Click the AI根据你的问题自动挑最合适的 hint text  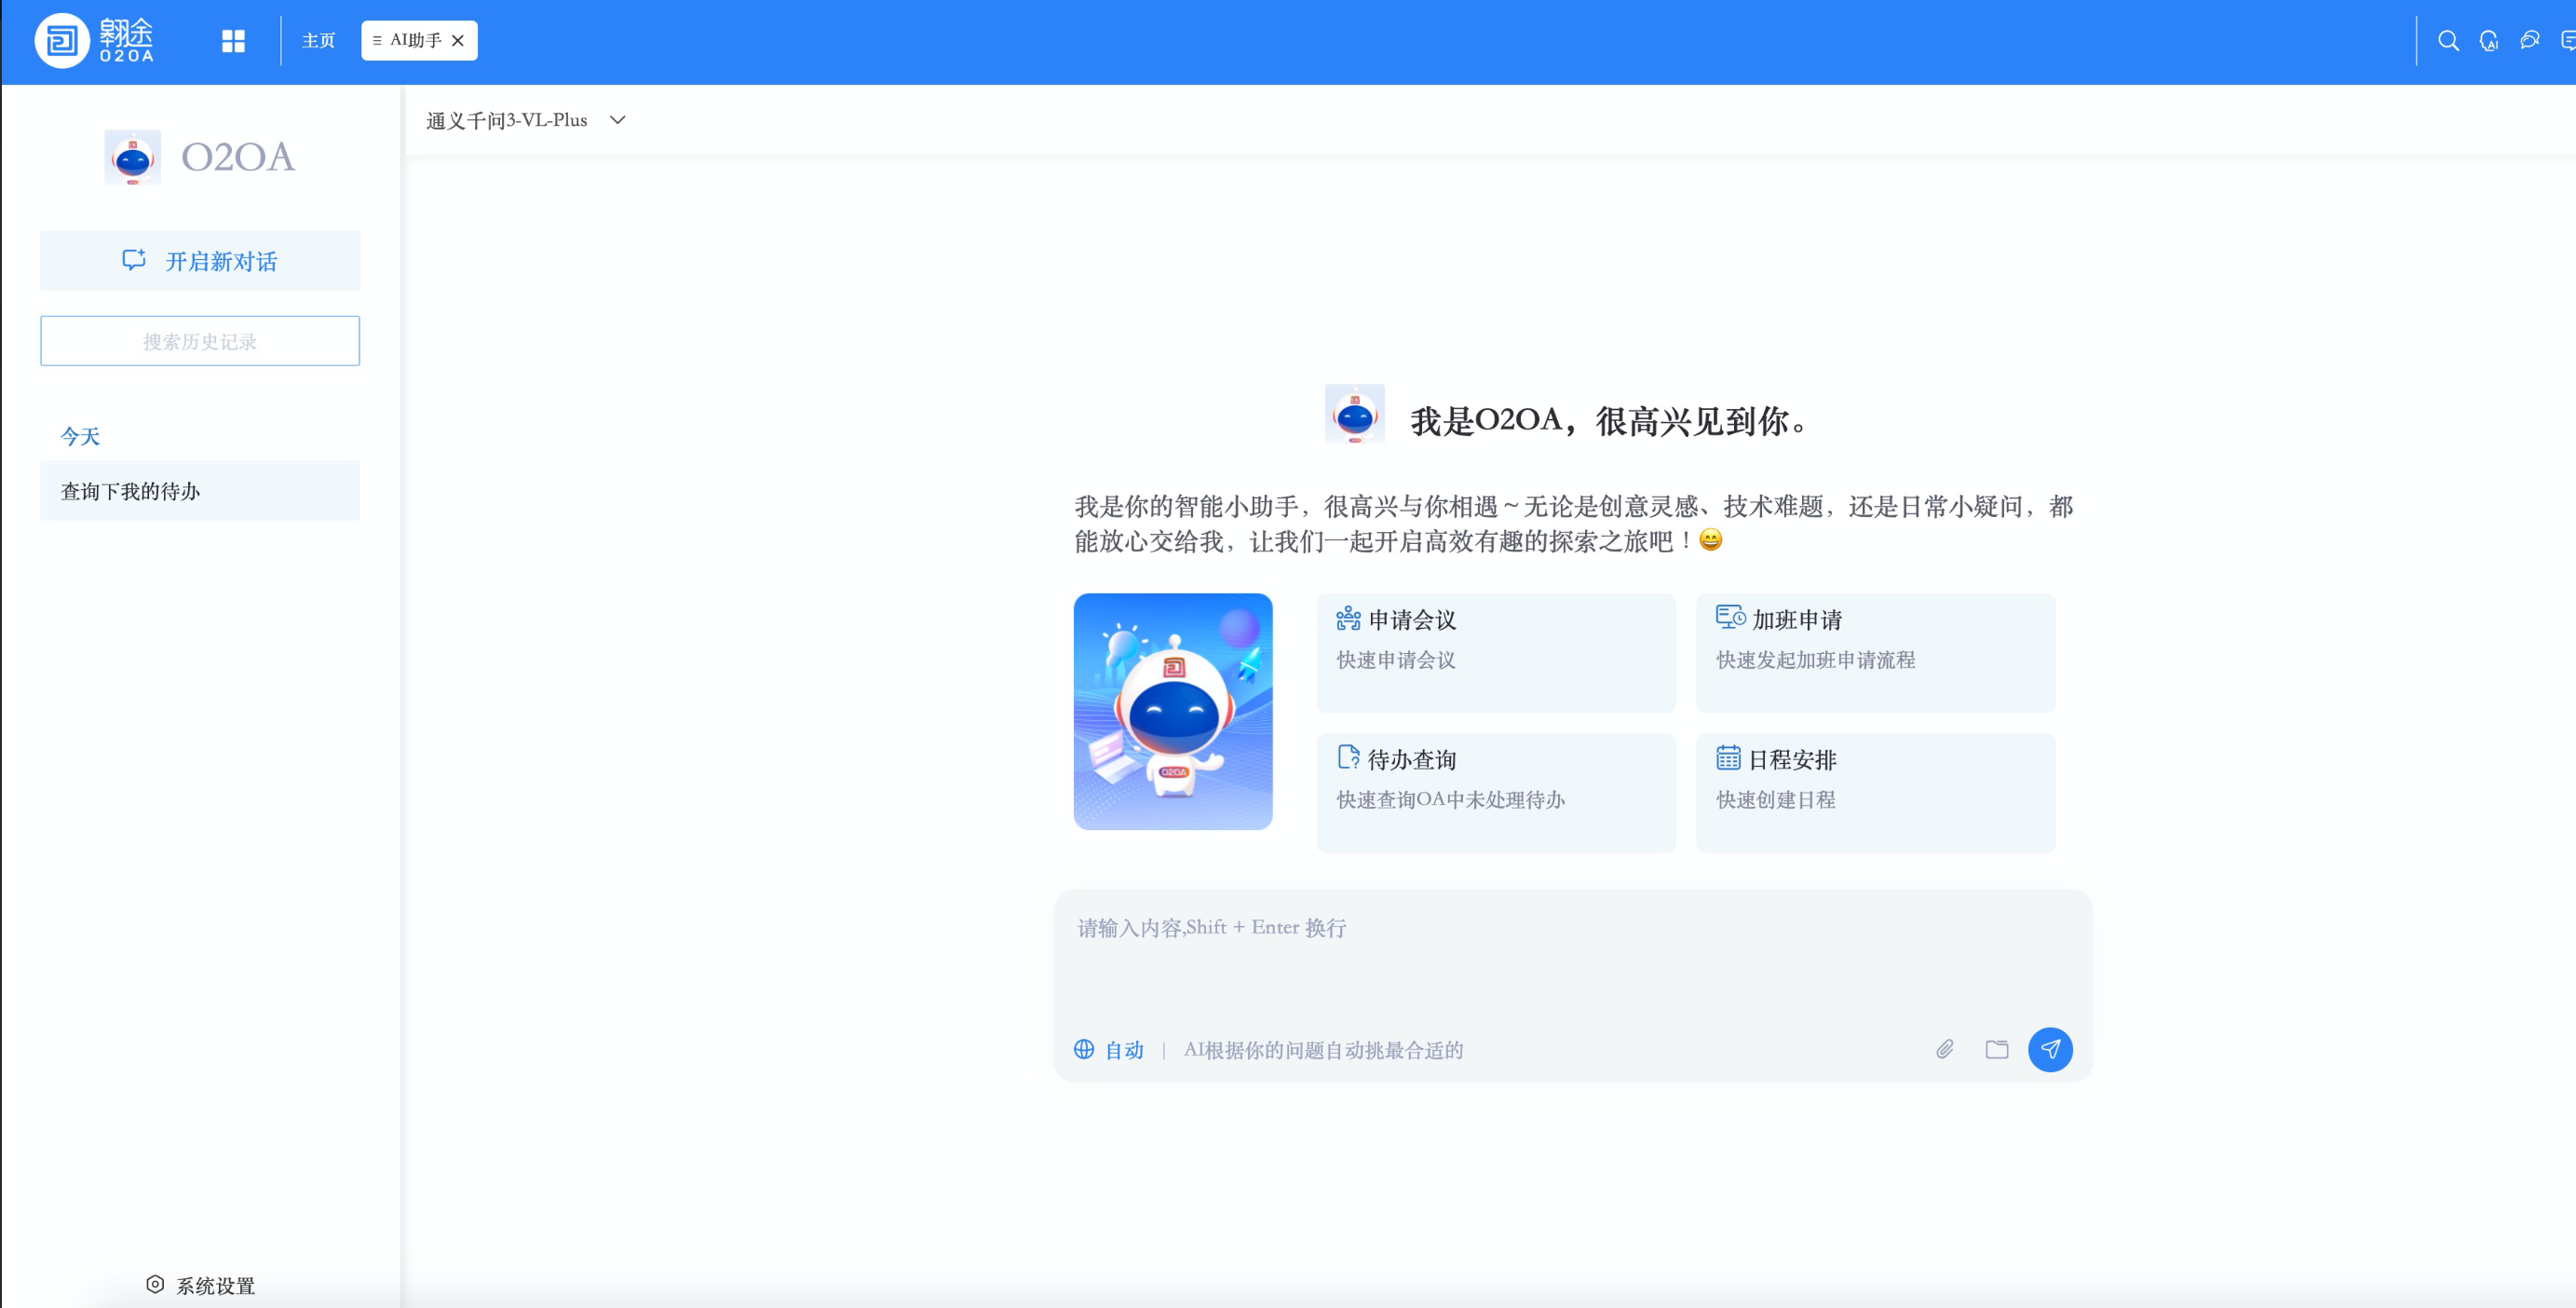point(1324,1050)
